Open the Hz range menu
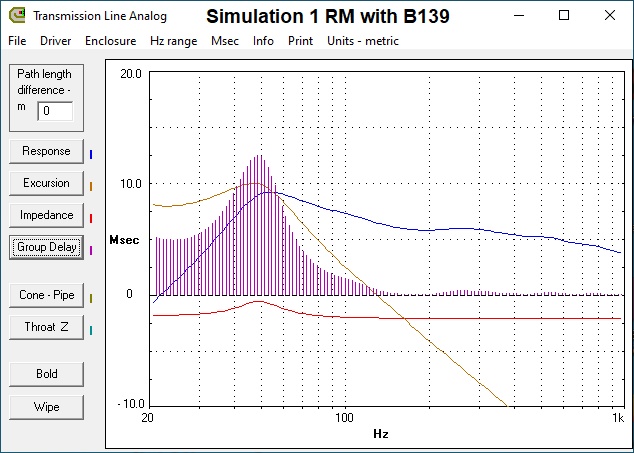634x453 pixels. click(x=173, y=41)
